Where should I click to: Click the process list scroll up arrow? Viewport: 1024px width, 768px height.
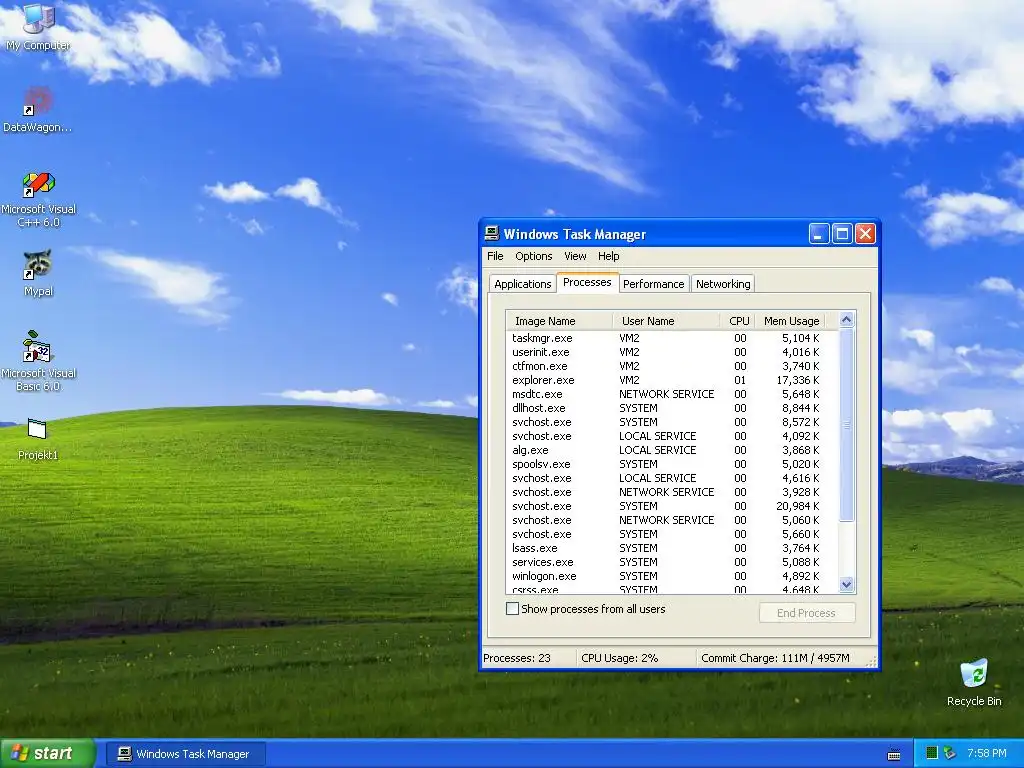coord(846,319)
